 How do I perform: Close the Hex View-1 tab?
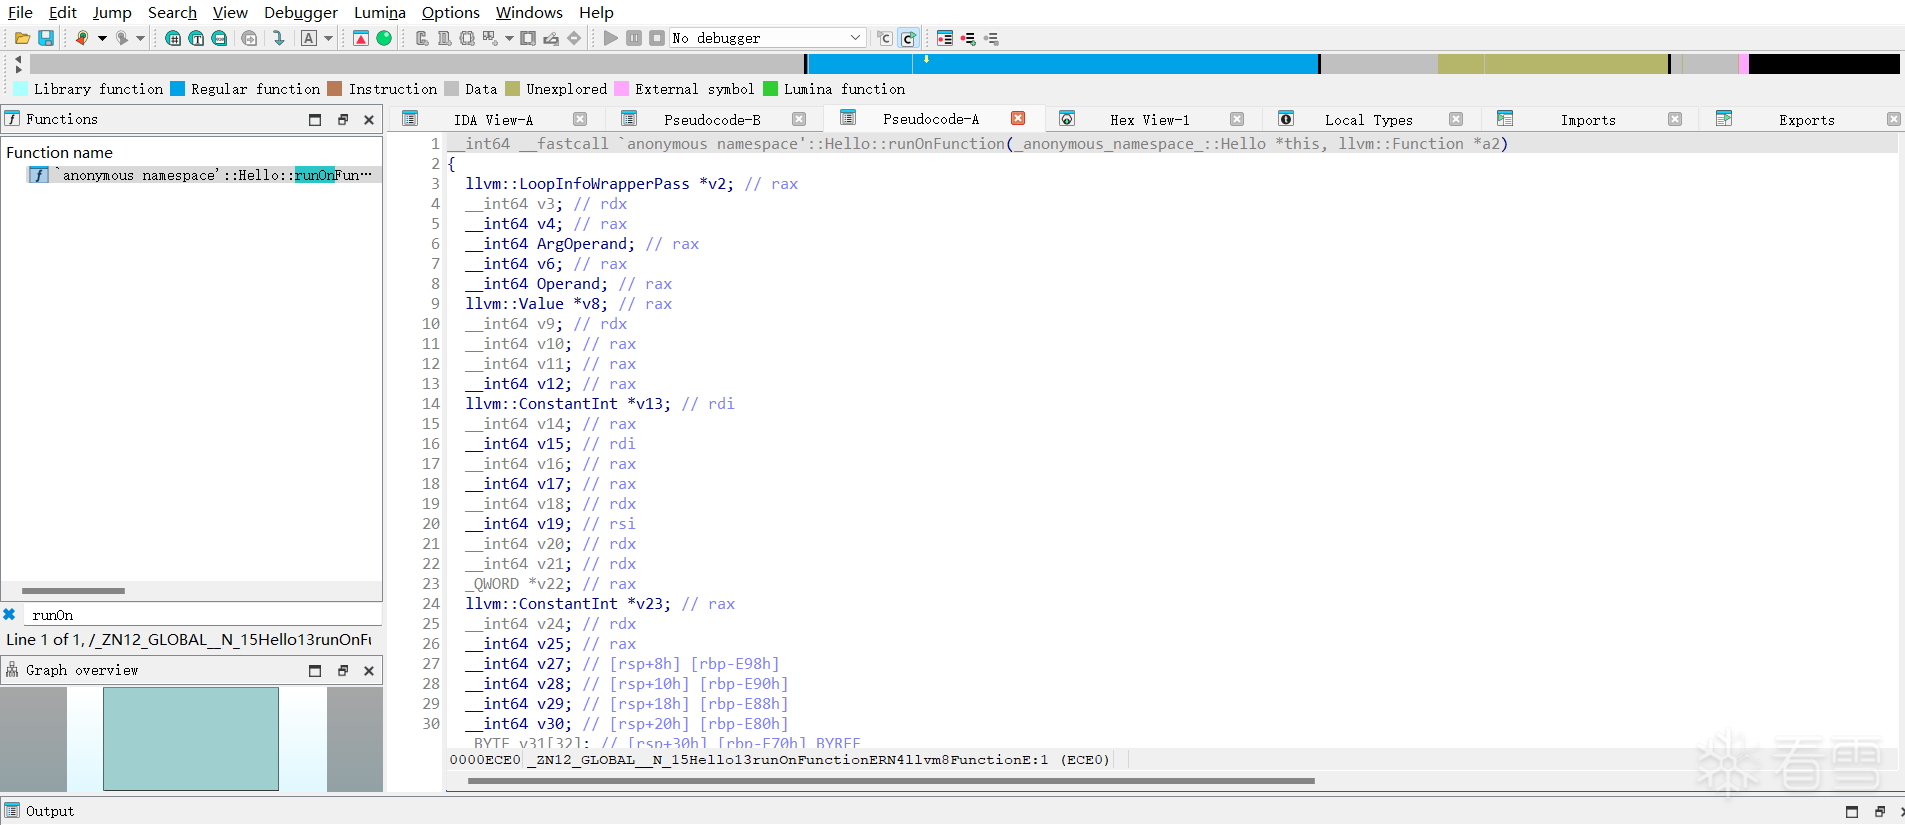click(x=1237, y=119)
